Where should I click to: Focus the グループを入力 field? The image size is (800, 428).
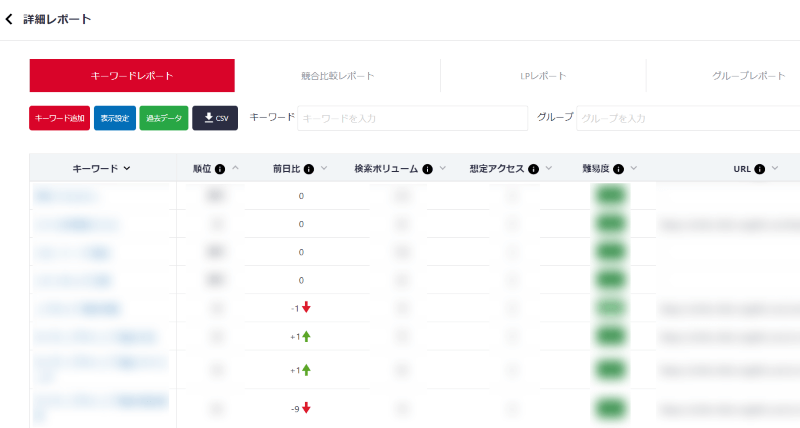688,118
